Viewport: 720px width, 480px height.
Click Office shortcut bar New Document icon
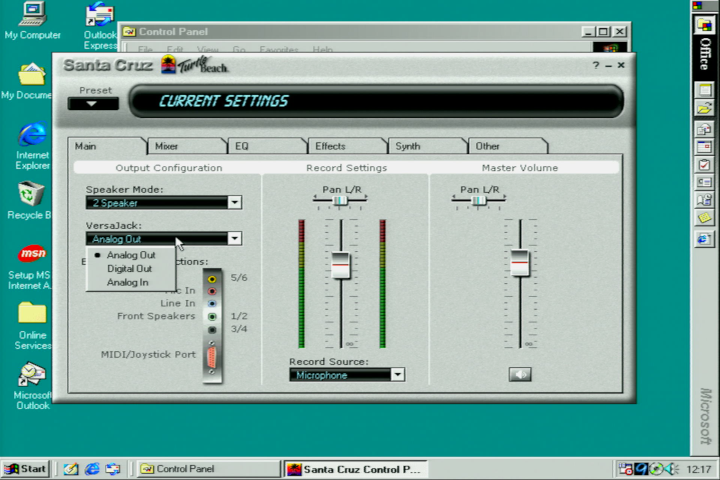tap(704, 89)
